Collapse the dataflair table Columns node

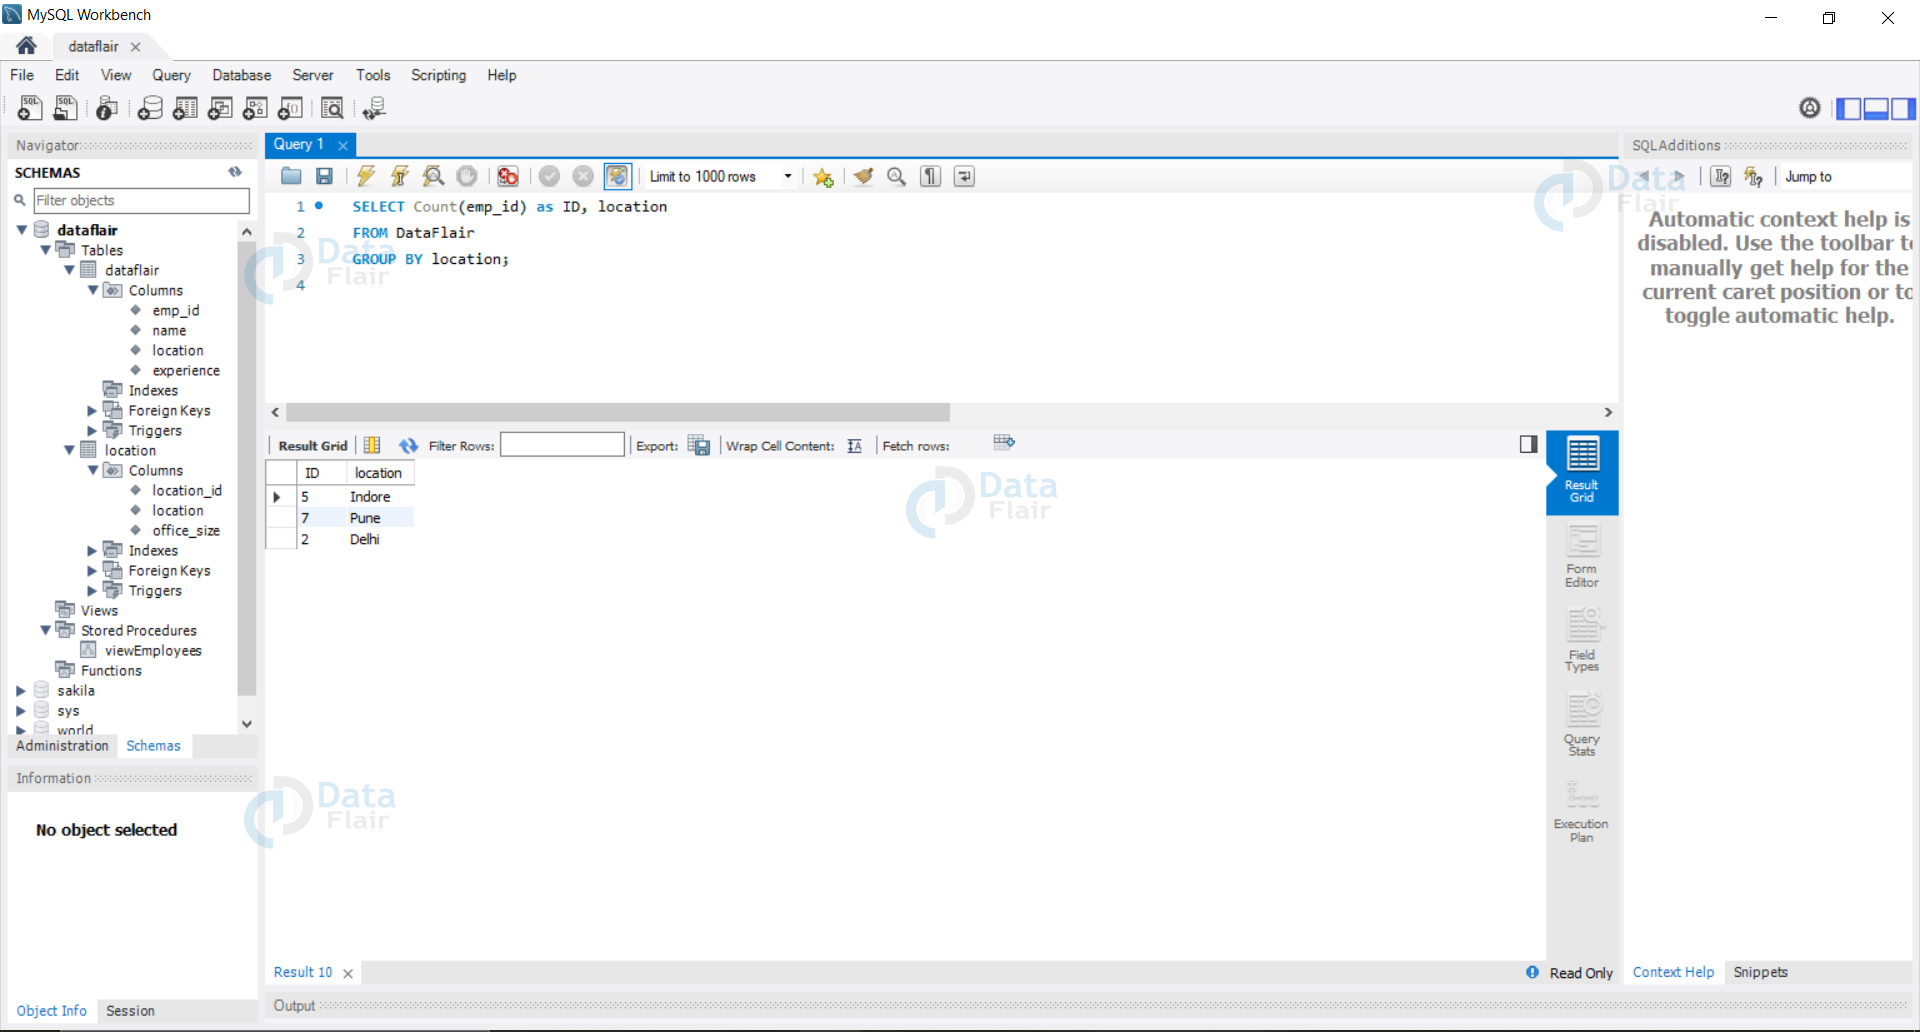click(93, 290)
